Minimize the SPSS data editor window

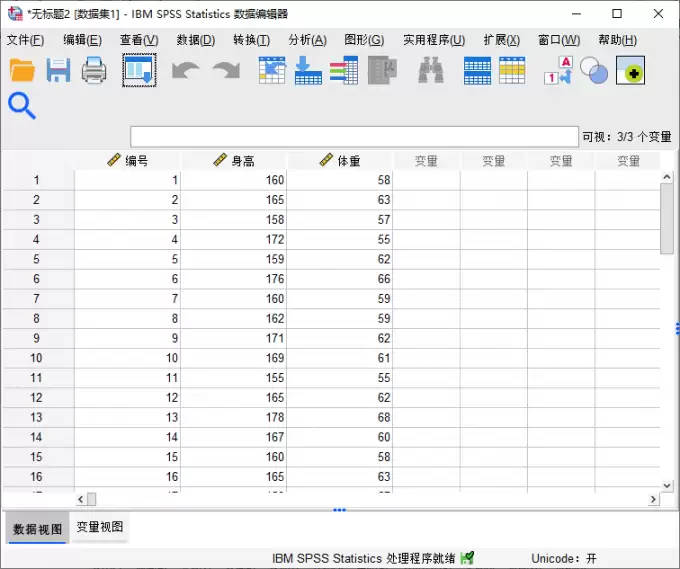click(x=576, y=14)
